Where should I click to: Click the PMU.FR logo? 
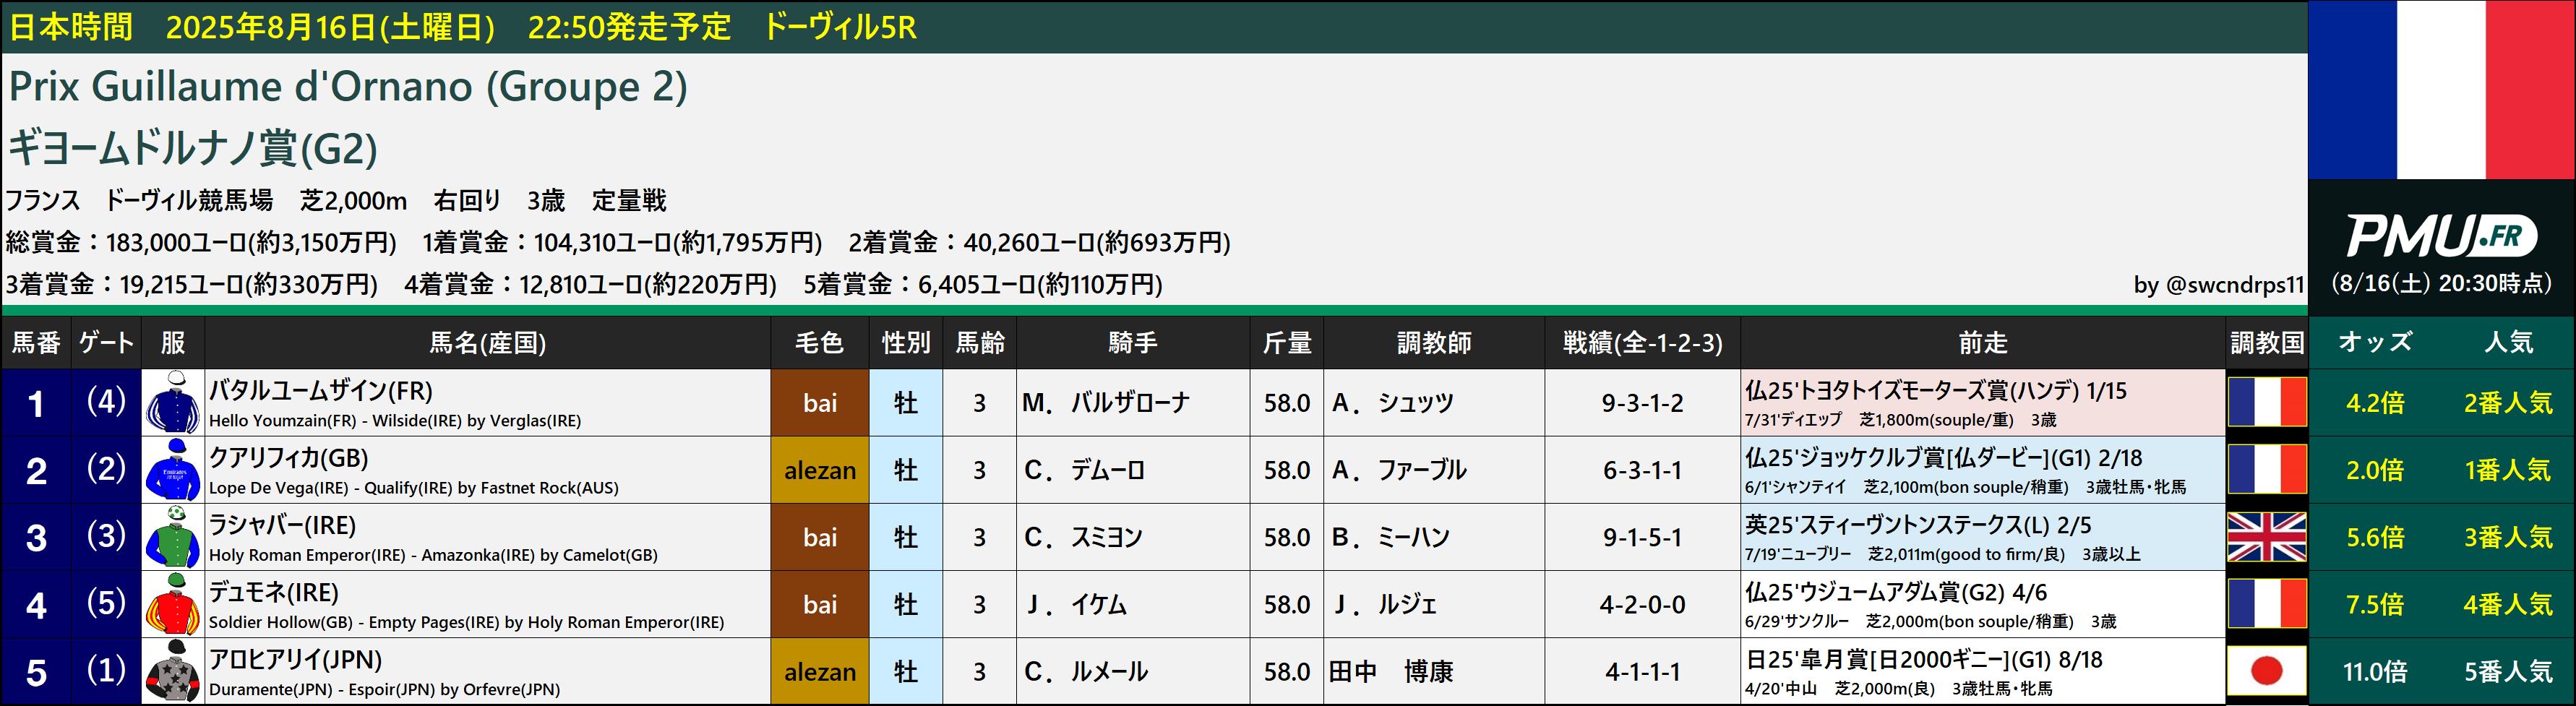tap(2441, 237)
